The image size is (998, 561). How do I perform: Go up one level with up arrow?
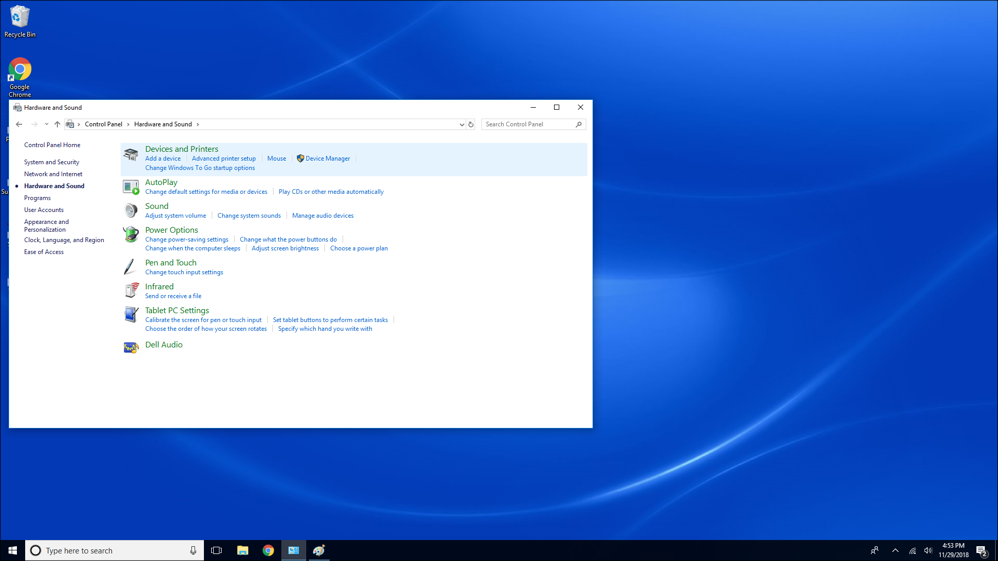pos(57,124)
